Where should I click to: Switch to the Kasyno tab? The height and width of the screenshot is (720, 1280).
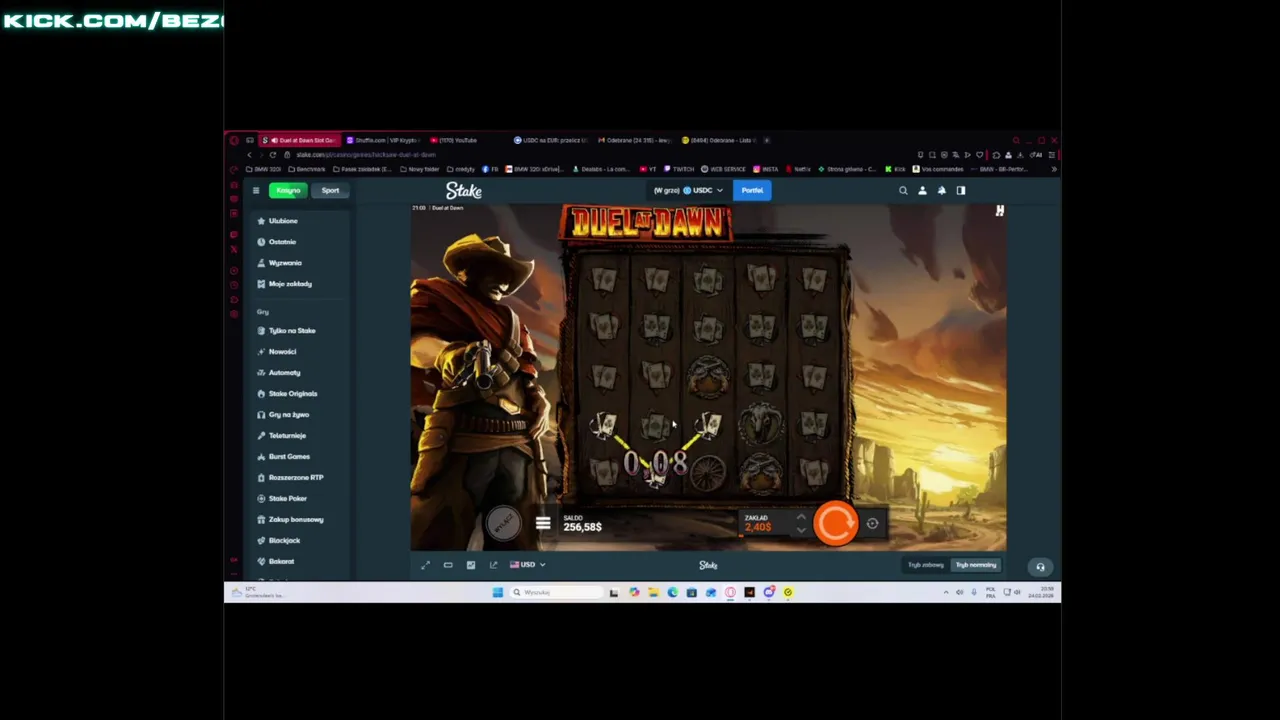coord(288,190)
